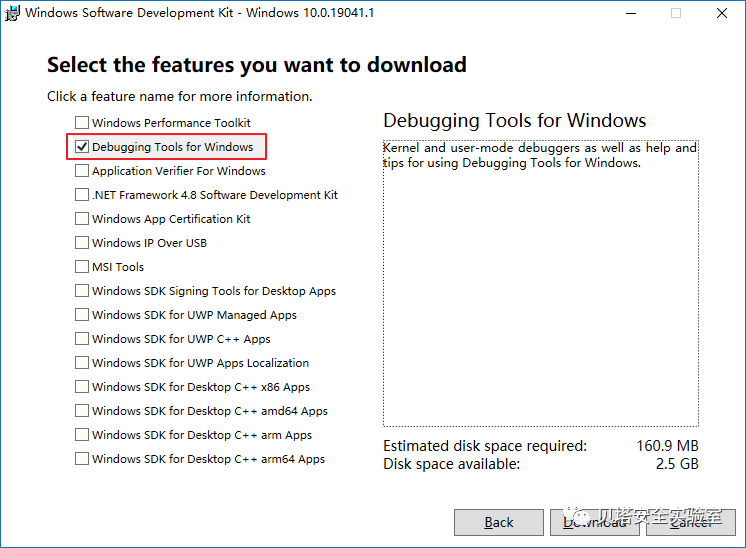Select the Windows App Certification Kit checkbox
Image resolution: width=746 pixels, height=548 pixels.
82,219
